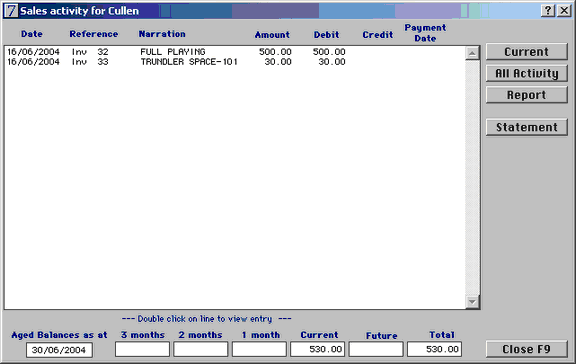Click the 30.00 value in Debit column
Image resolution: width=576 pixels, height=364 pixels.
tap(332, 62)
